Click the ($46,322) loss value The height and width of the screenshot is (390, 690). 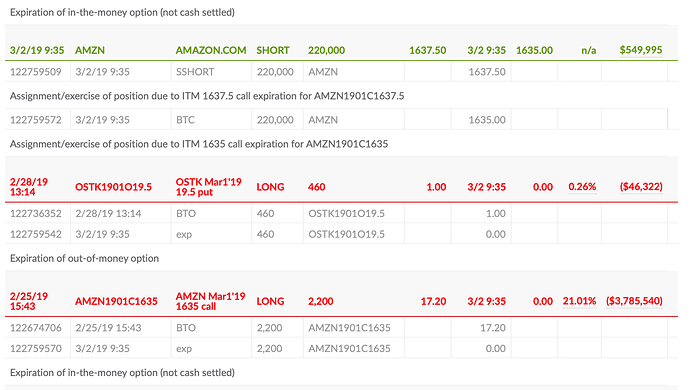[641, 187]
